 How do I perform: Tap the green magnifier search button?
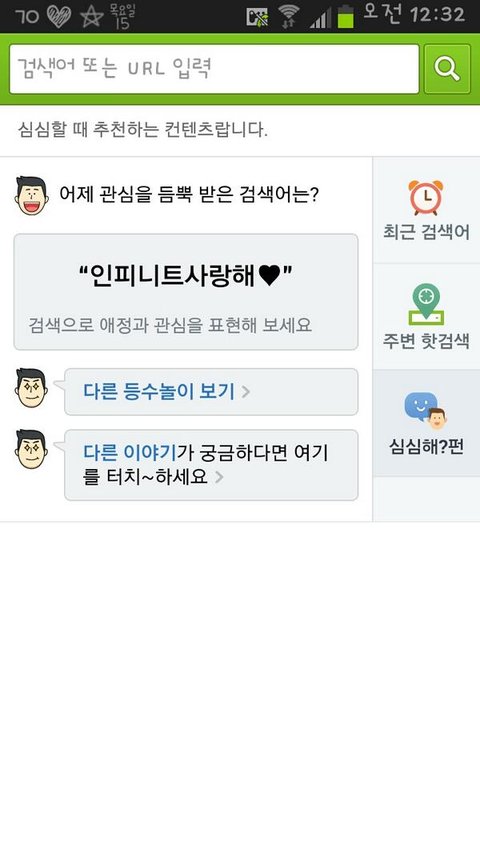coord(447,69)
